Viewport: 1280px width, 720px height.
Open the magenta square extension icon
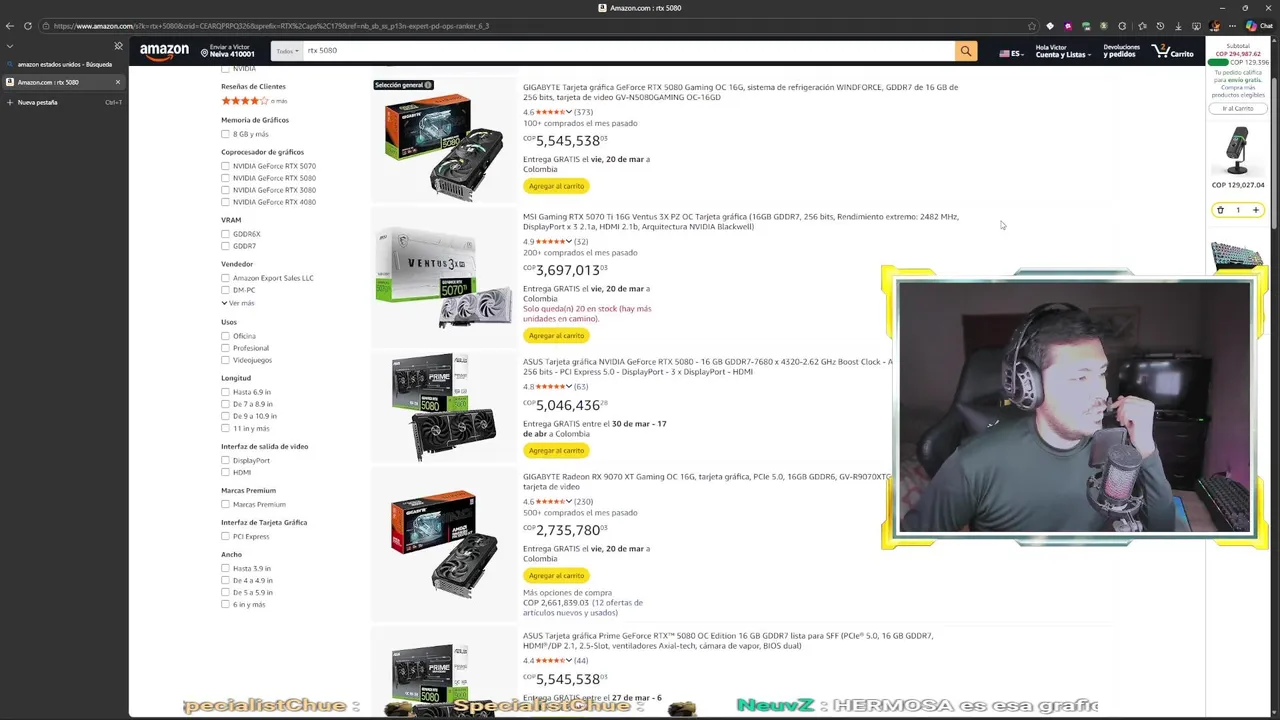pos(1068,26)
